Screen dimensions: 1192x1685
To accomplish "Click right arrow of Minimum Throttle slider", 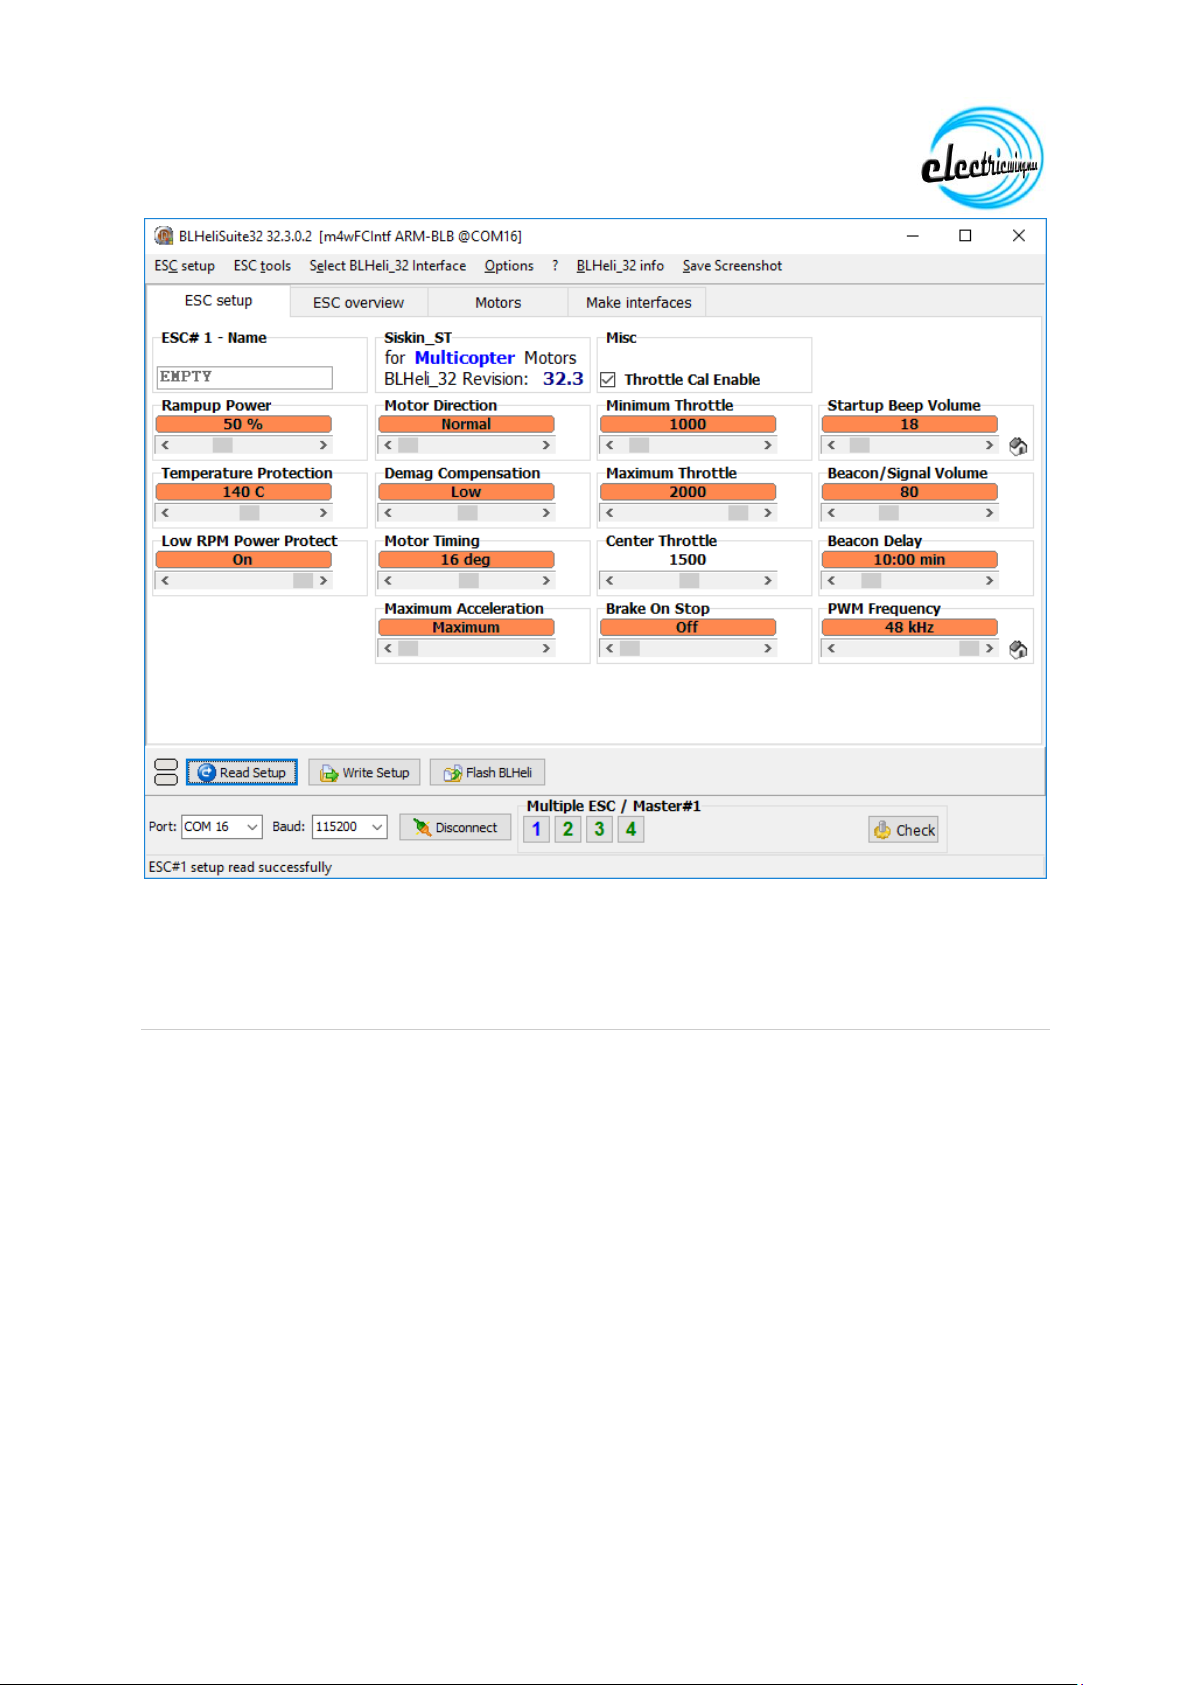I will pos(768,445).
